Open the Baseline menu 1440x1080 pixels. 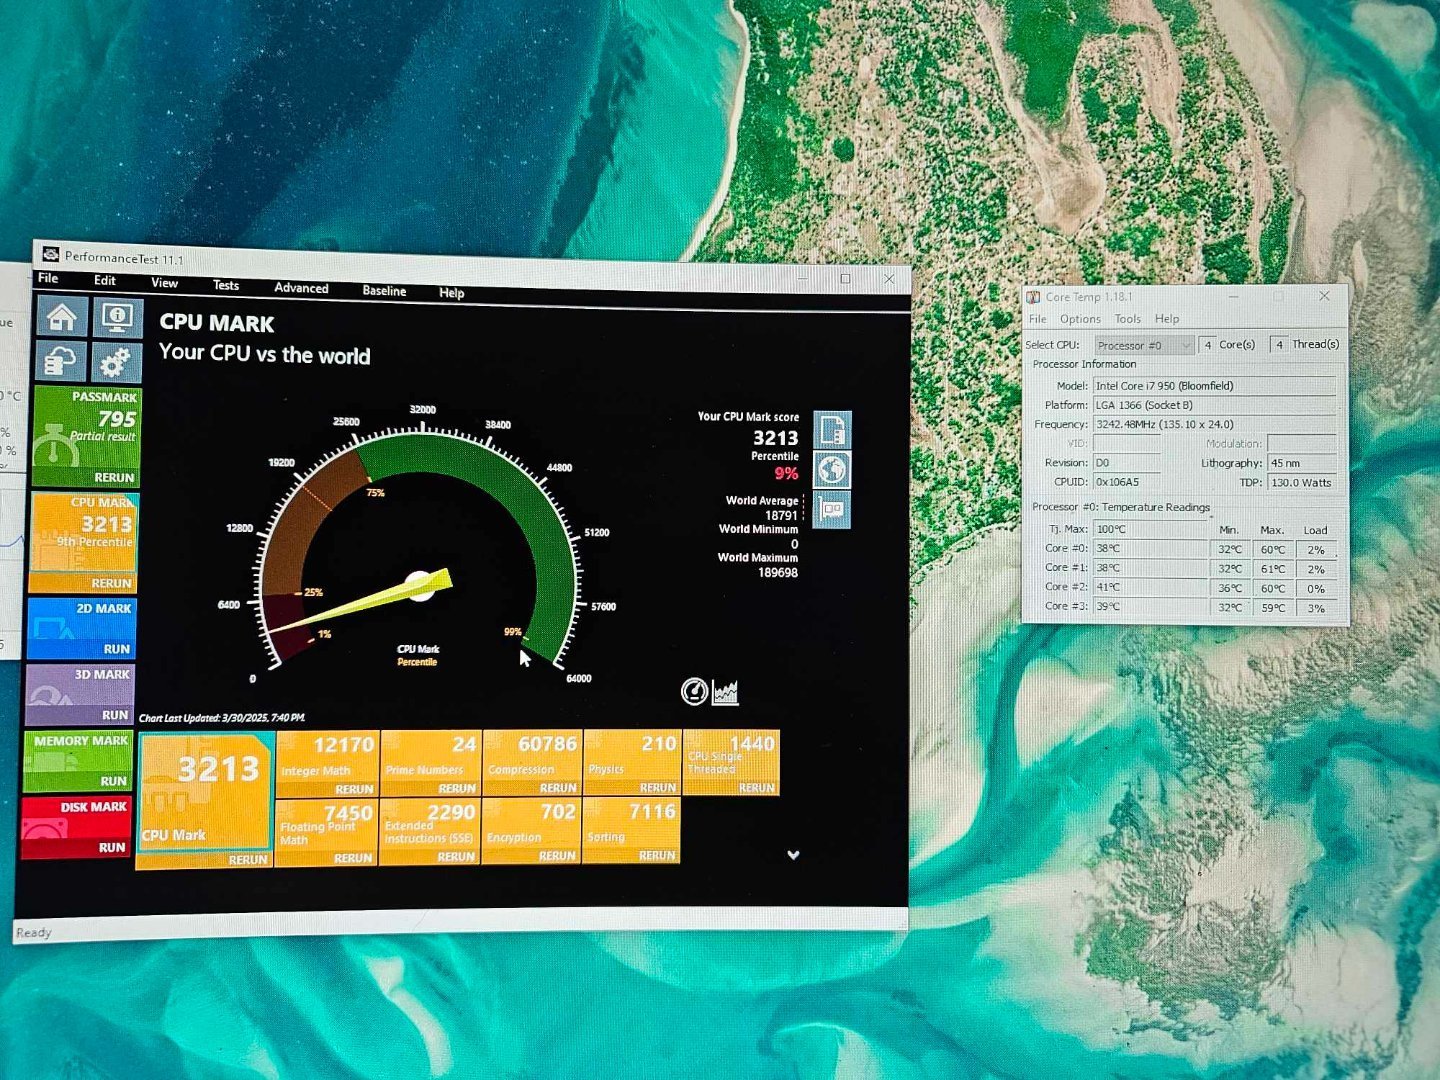[384, 291]
